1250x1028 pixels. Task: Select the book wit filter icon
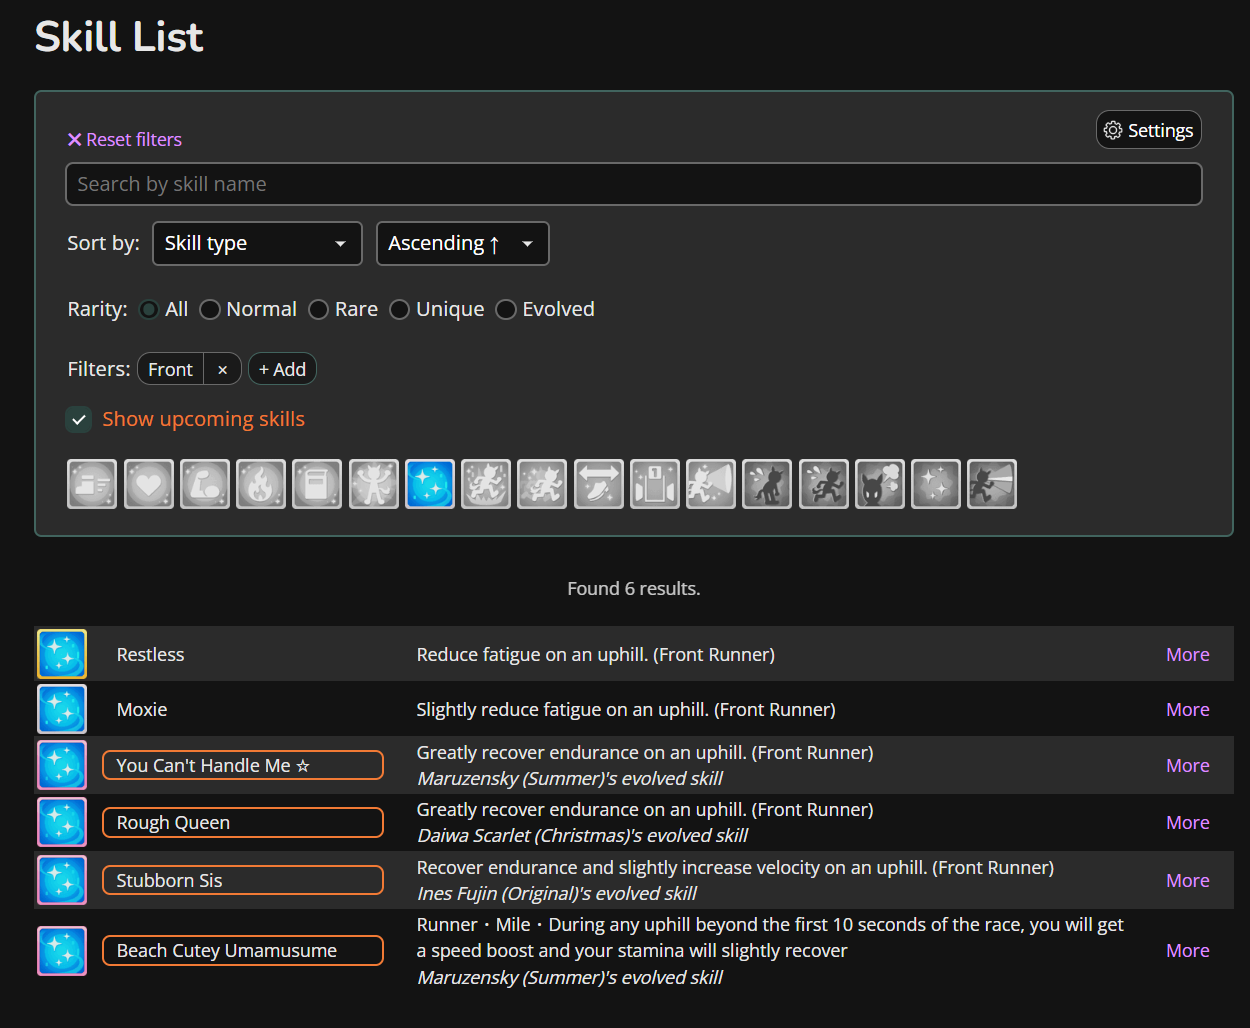[317, 484]
